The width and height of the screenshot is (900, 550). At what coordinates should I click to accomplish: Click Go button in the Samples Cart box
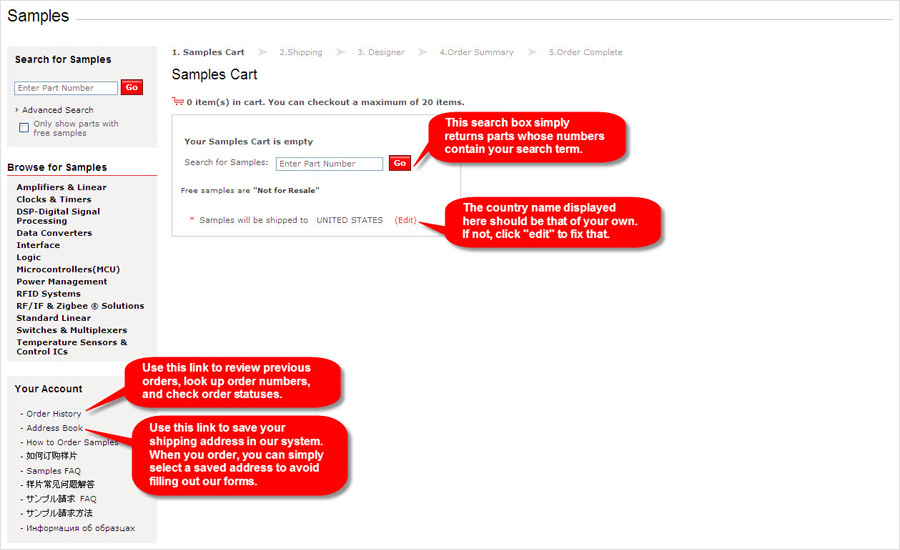pos(399,163)
